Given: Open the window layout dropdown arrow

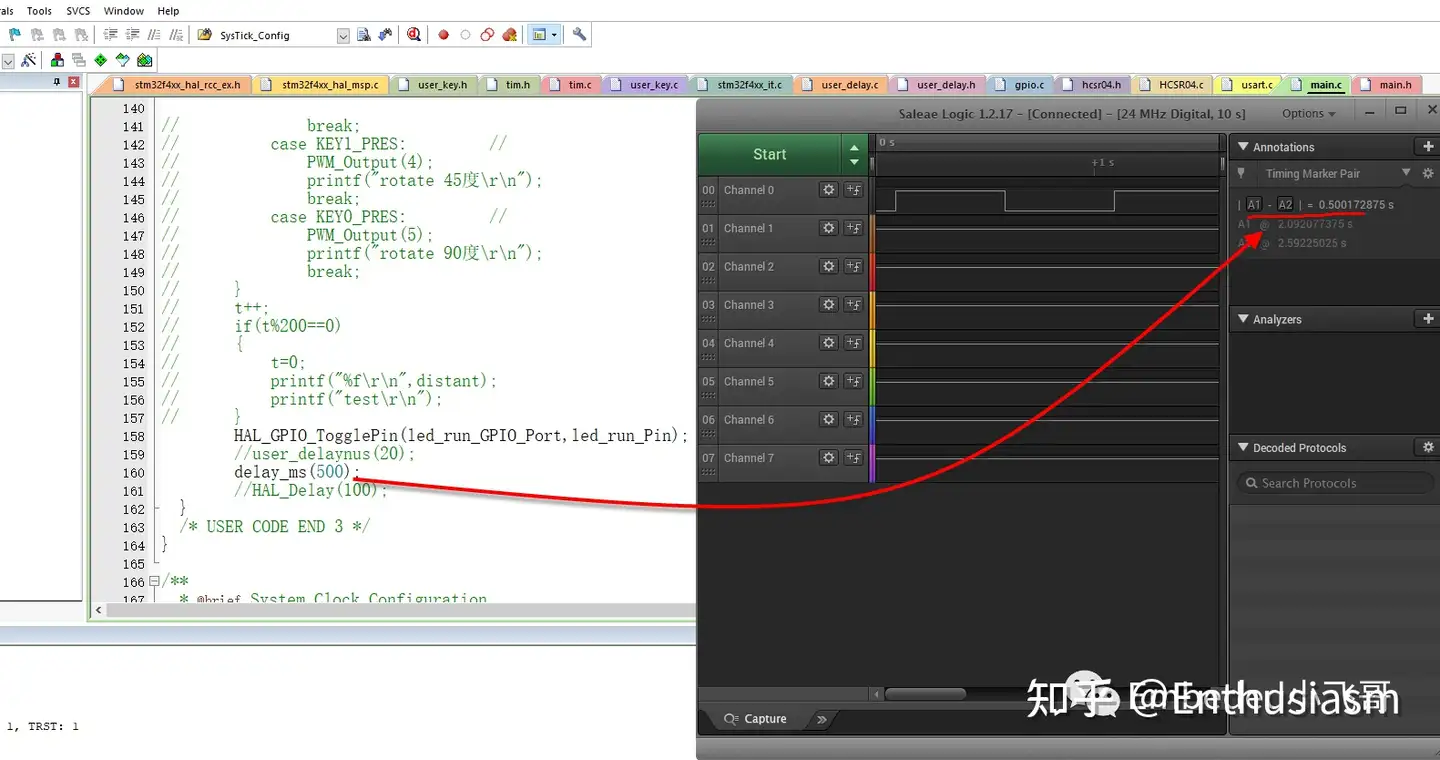Looking at the screenshot, I should tap(554, 35).
